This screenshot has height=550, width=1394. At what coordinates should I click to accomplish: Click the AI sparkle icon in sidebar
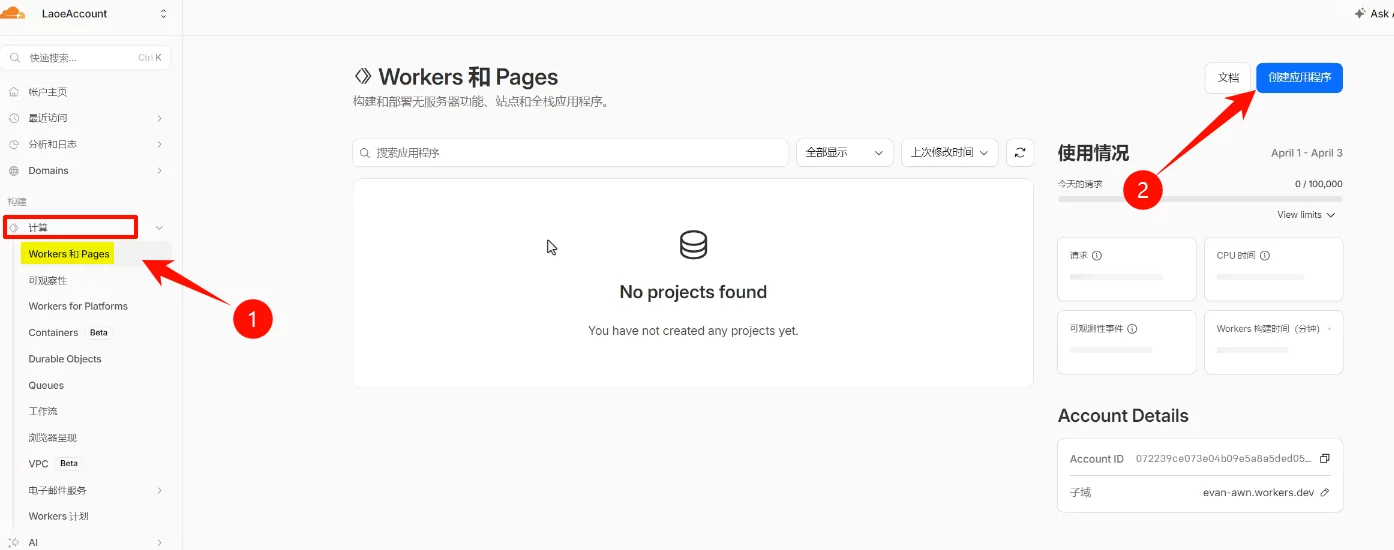tap(14, 542)
